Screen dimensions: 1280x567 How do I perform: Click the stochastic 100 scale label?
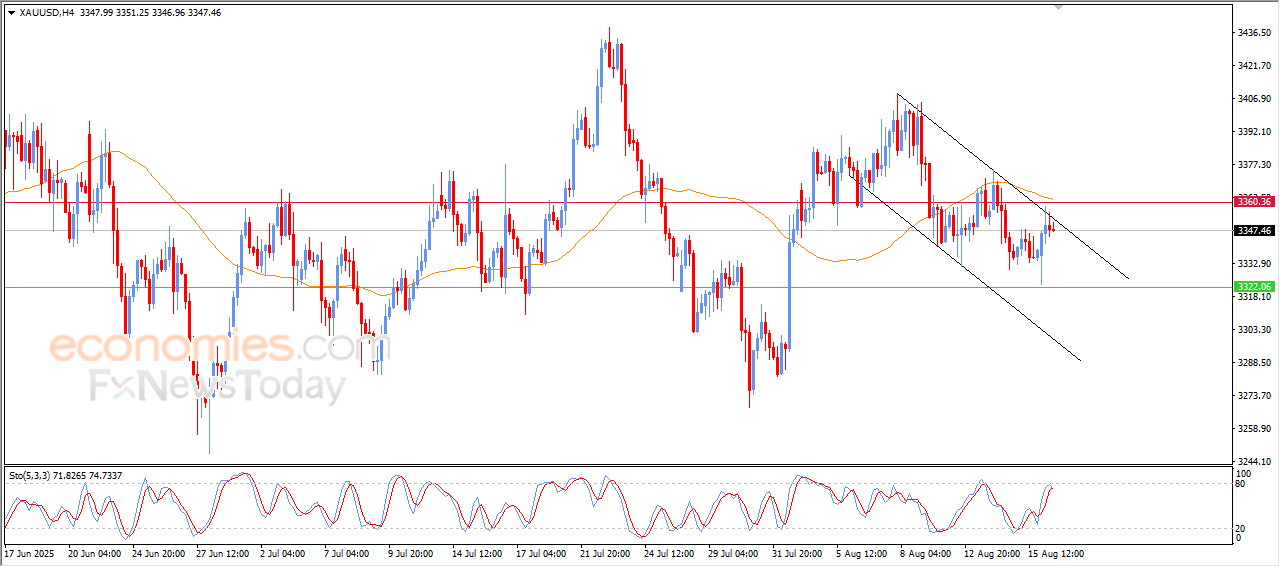[1245, 474]
